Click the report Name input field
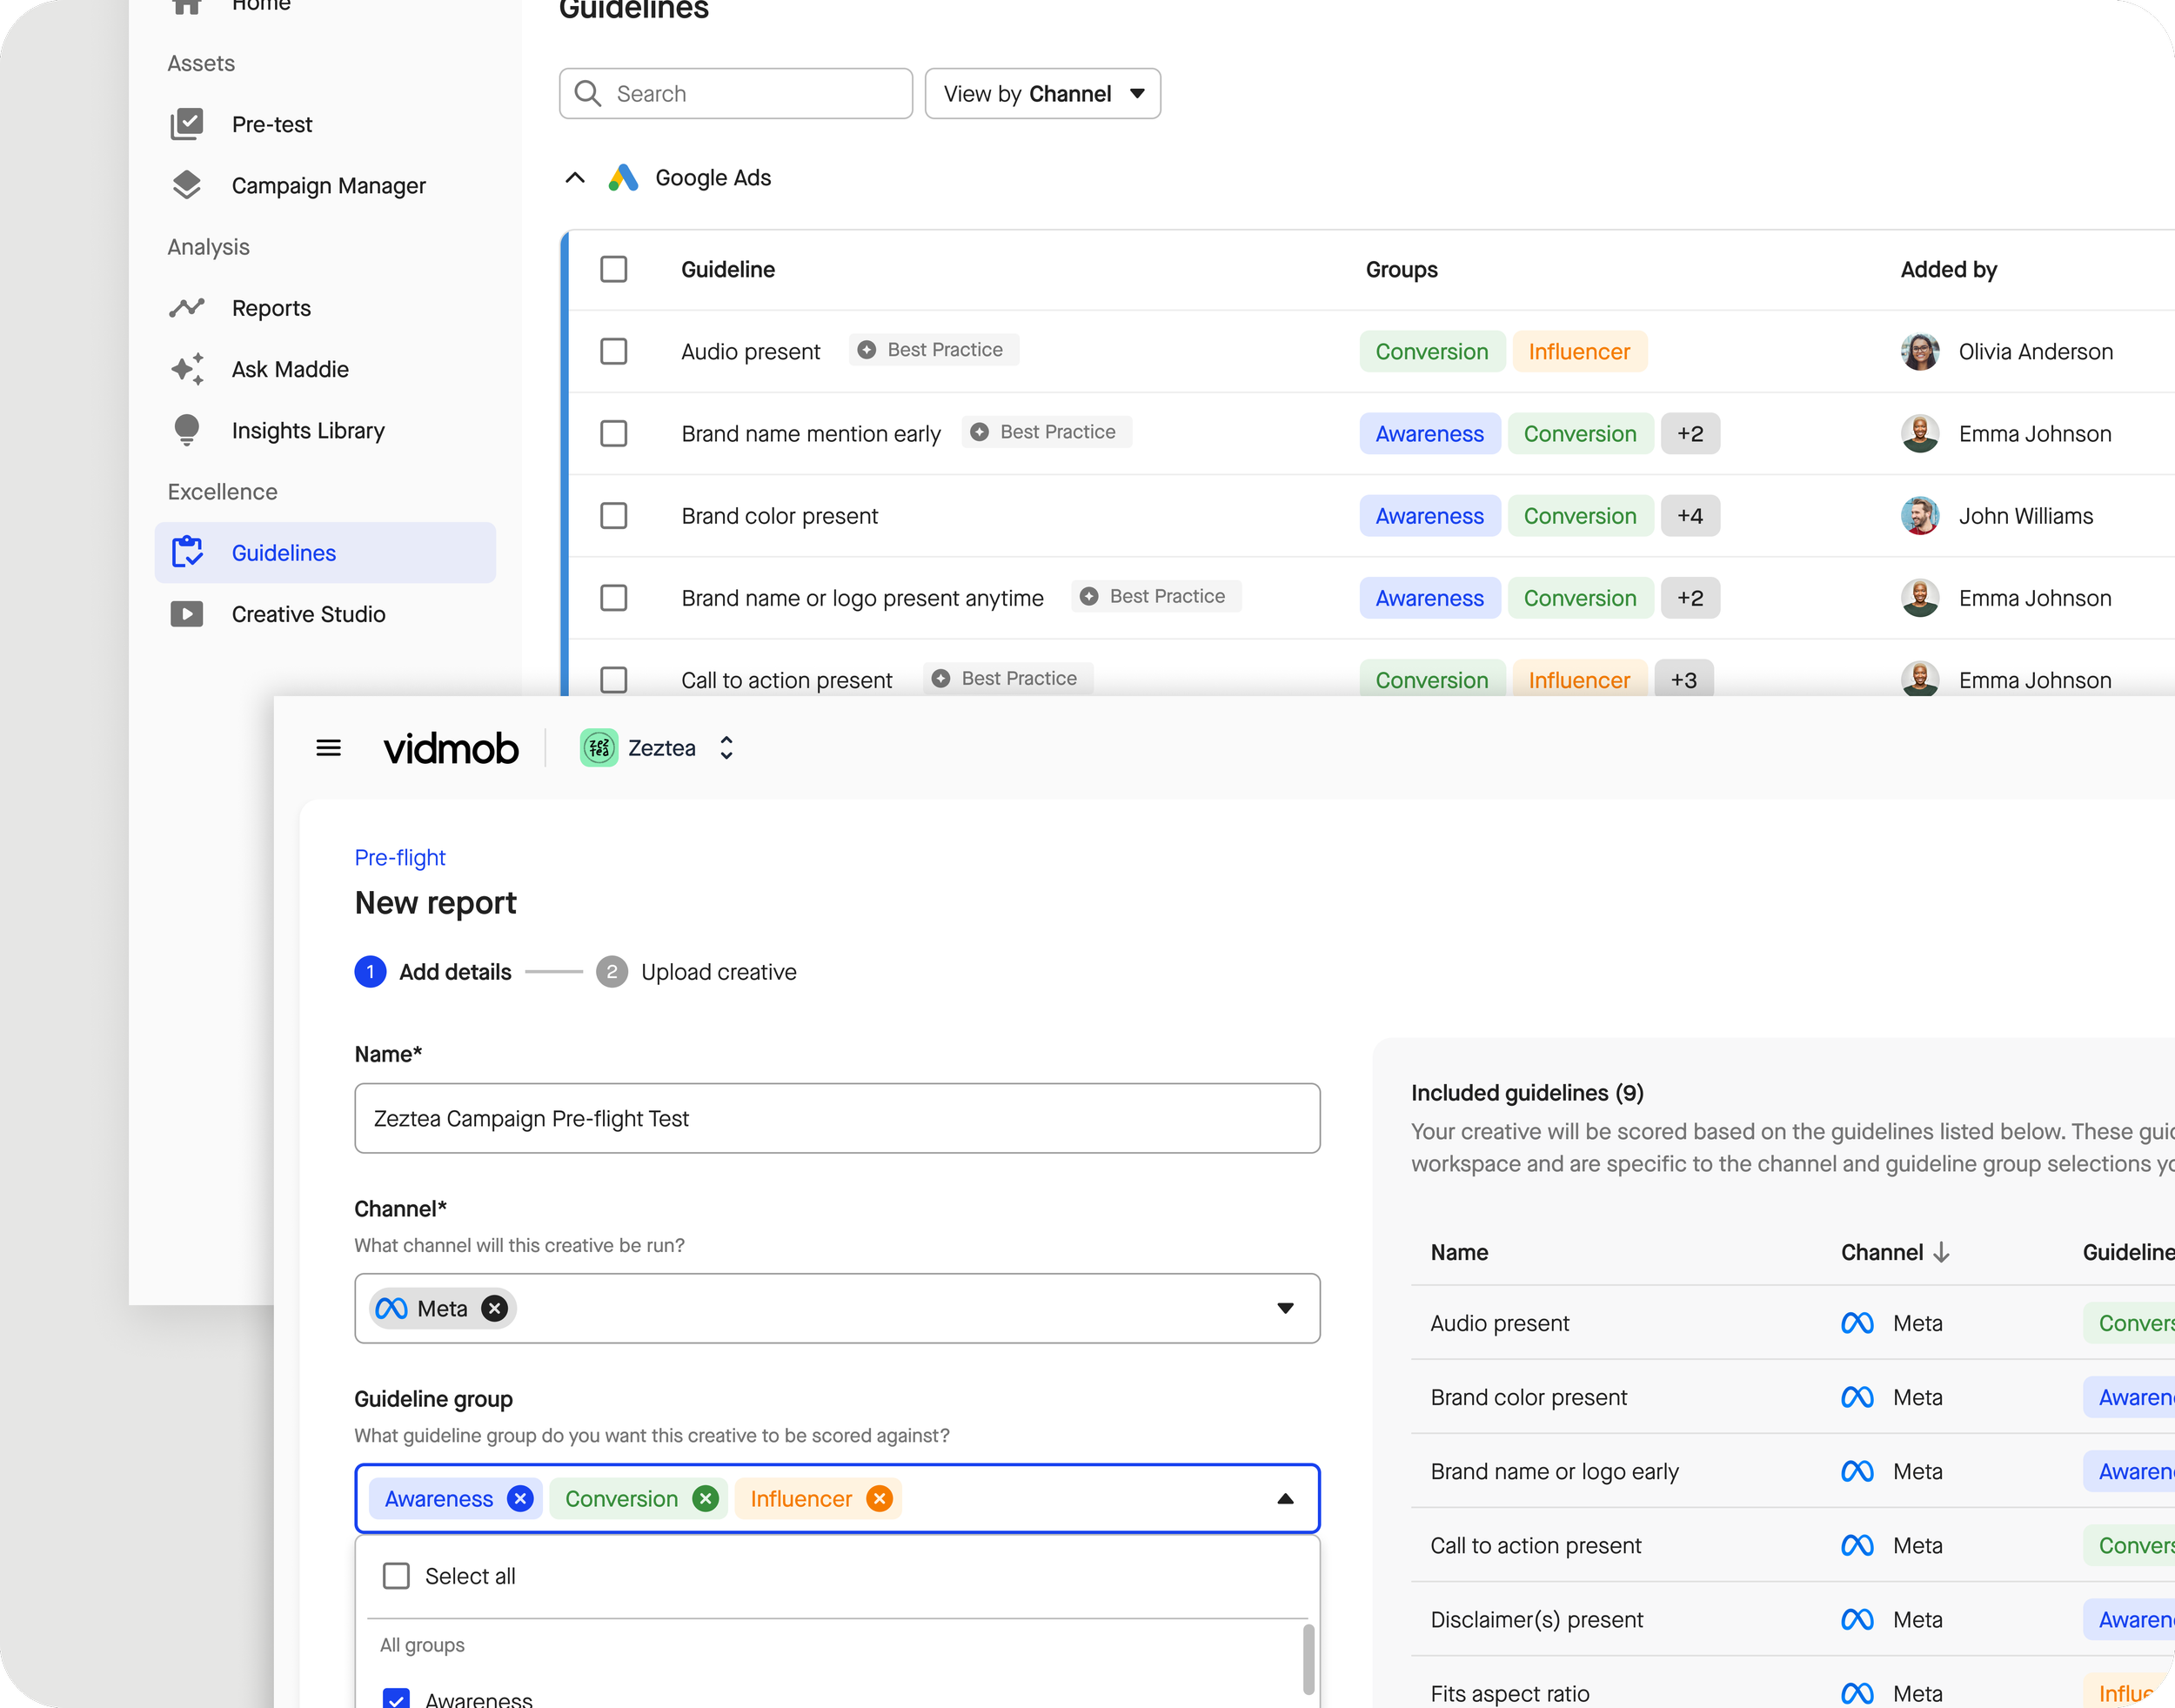The width and height of the screenshot is (2175, 1708). click(x=836, y=1118)
